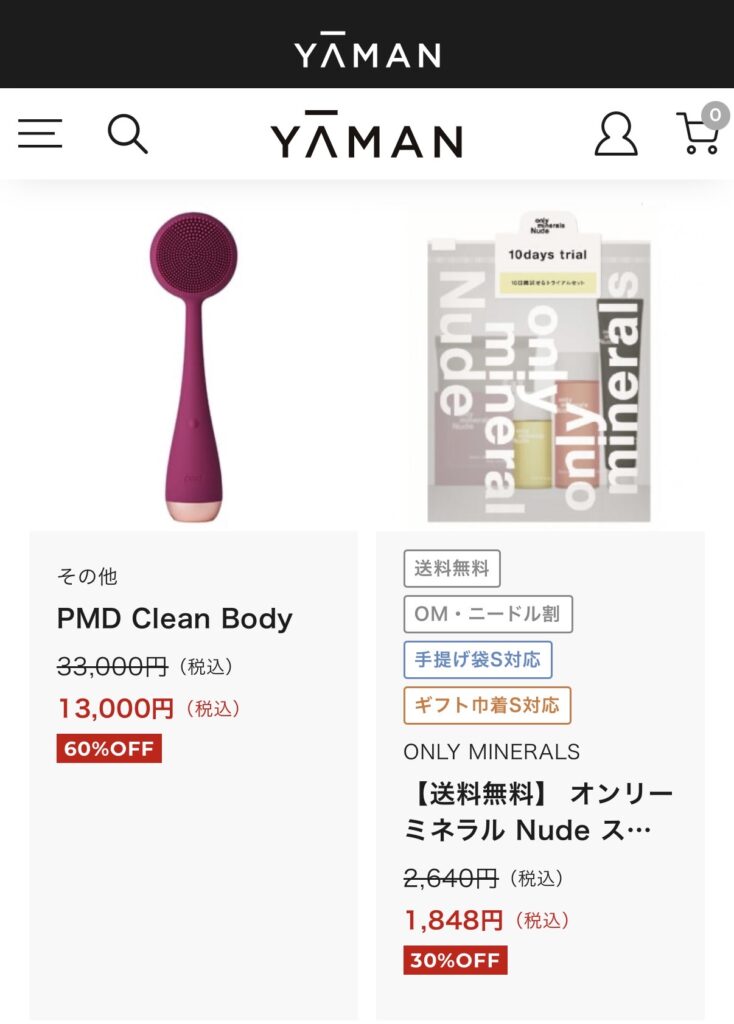Viewport: 734px width, 1024px height.
Task: Click the 60%OFF discount badge
Action: (109, 748)
